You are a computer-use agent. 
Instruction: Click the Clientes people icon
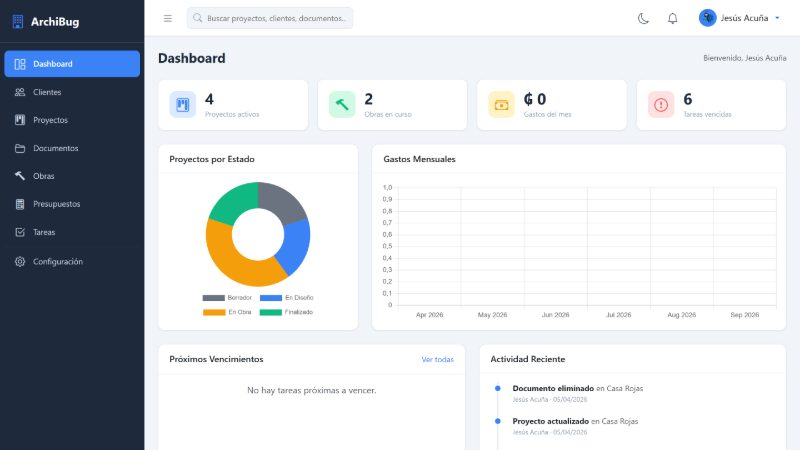point(20,92)
